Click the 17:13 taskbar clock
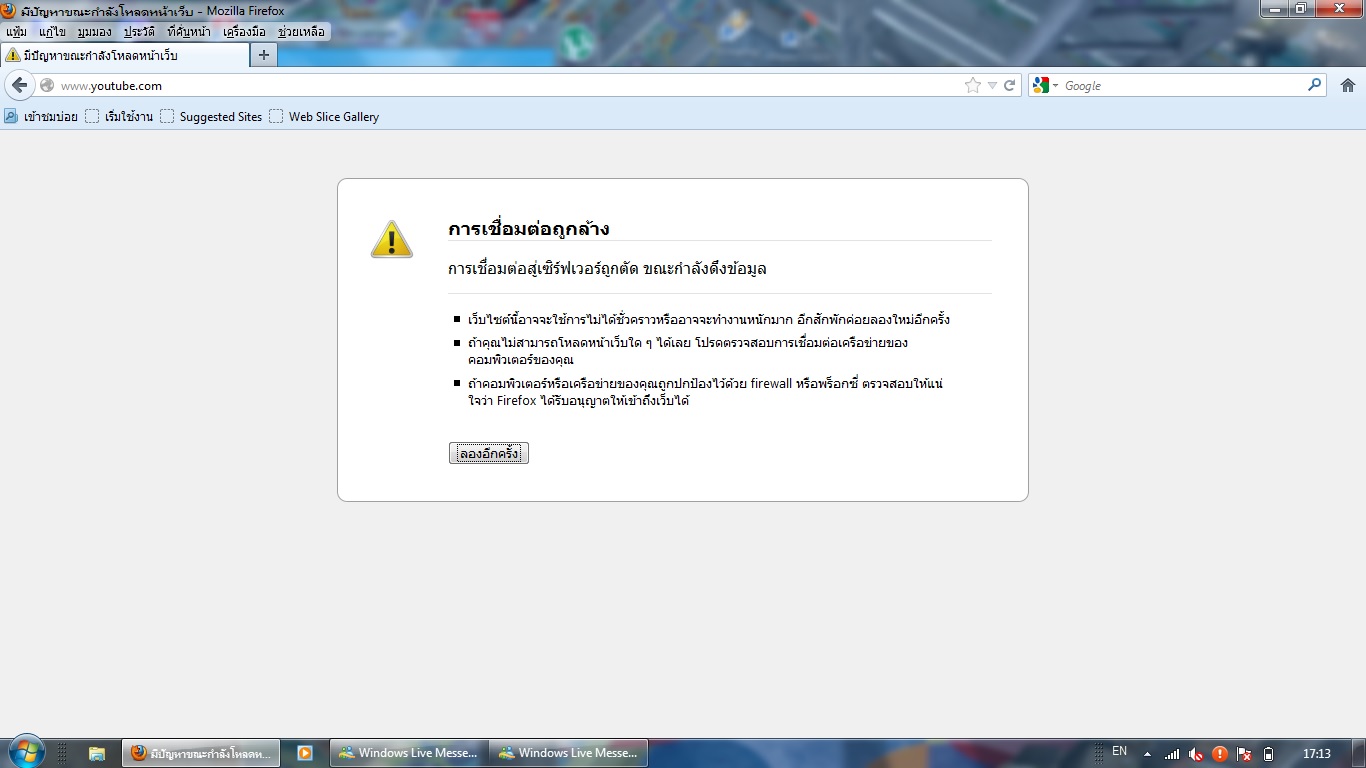Viewport: 1366px width, 768px height. point(1317,753)
